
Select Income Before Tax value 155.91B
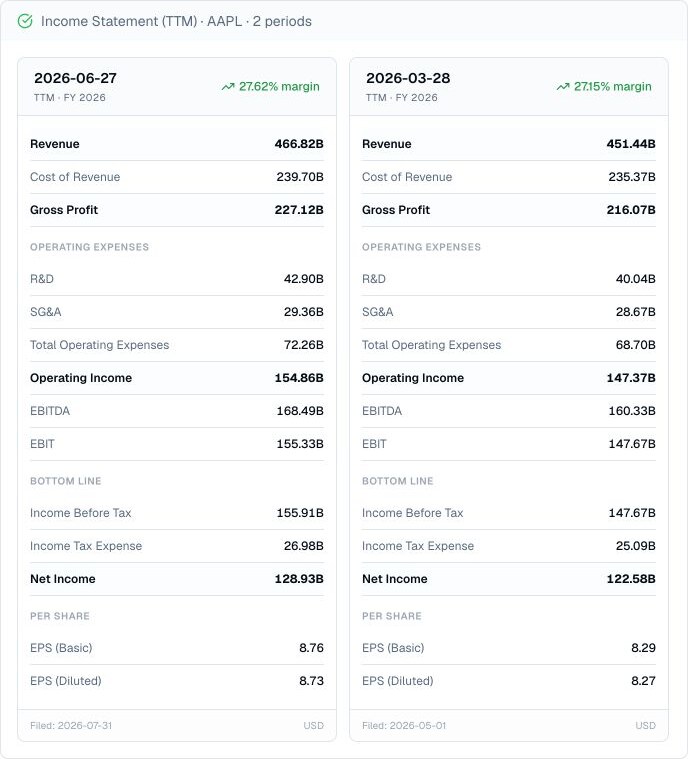[x=300, y=513]
